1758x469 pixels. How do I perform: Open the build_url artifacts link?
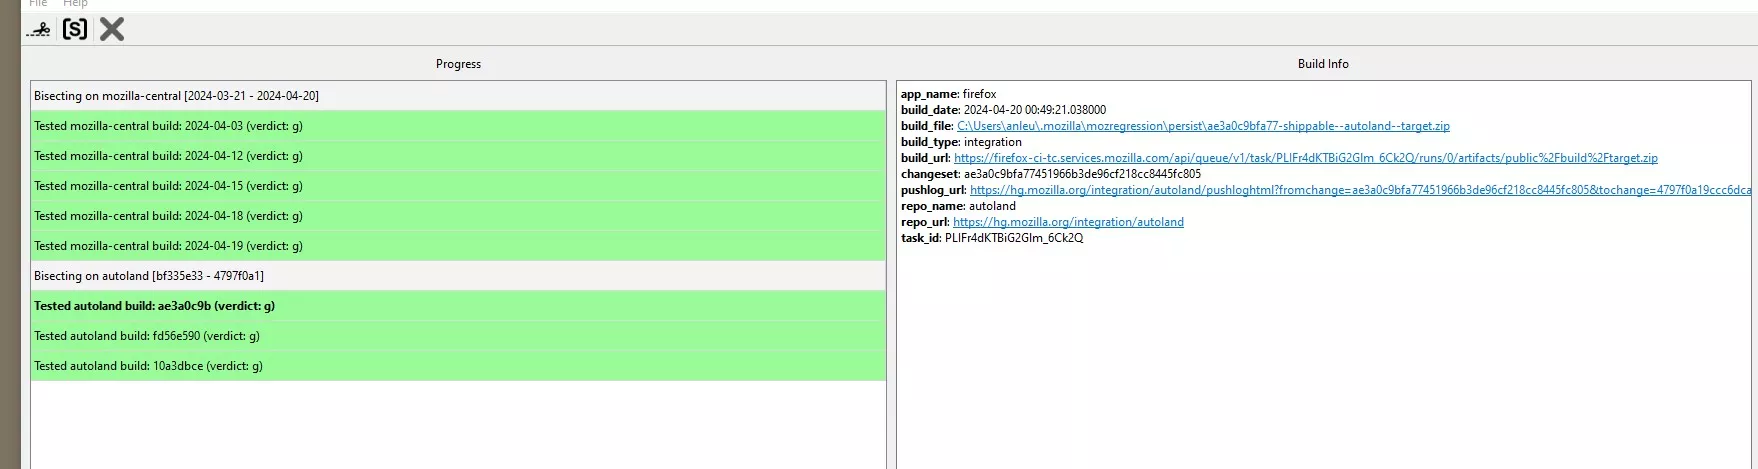(1306, 158)
